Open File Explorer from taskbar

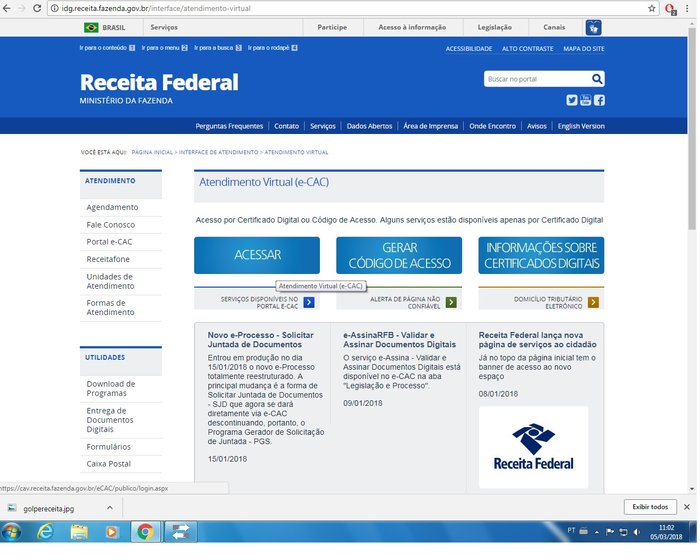79,531
